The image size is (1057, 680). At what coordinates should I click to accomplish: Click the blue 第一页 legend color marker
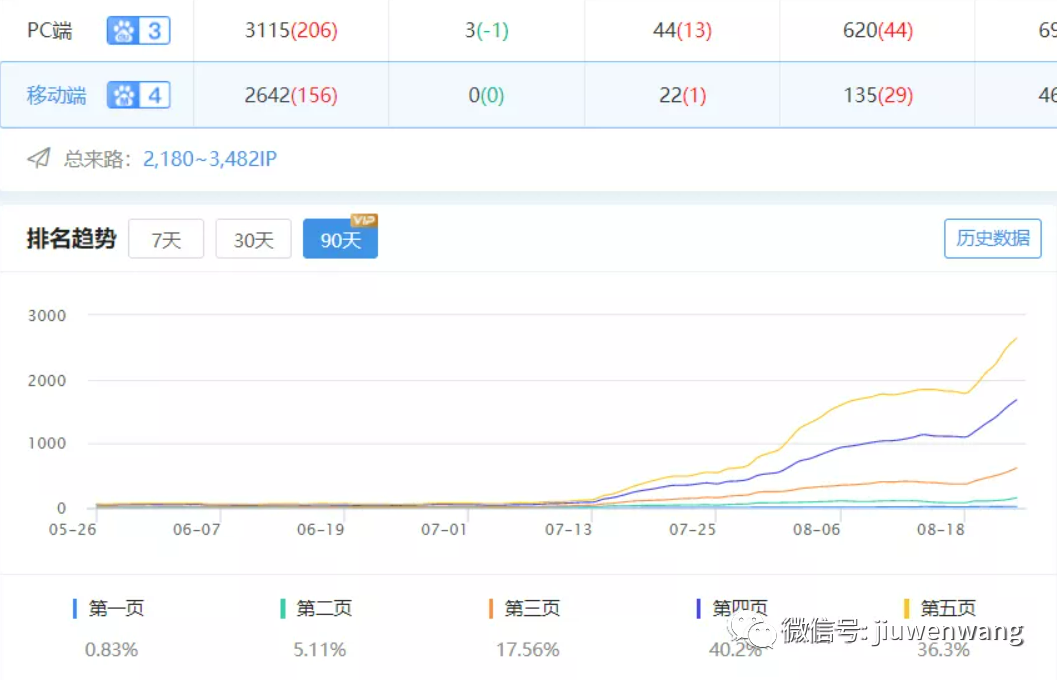[x=75, y=608]
